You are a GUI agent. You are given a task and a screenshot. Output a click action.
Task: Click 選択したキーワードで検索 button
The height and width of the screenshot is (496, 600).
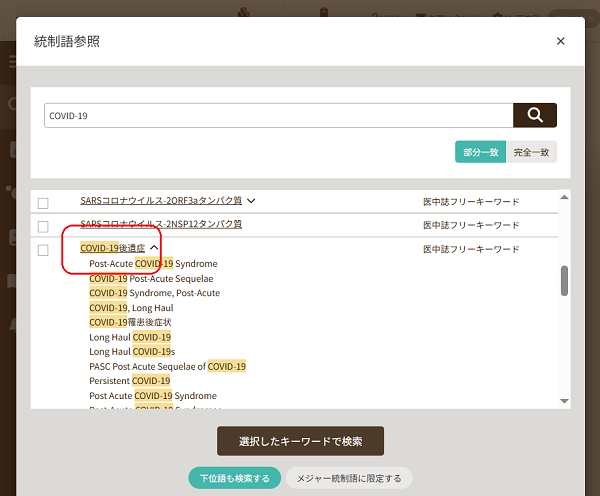click(x=300, y=441)
